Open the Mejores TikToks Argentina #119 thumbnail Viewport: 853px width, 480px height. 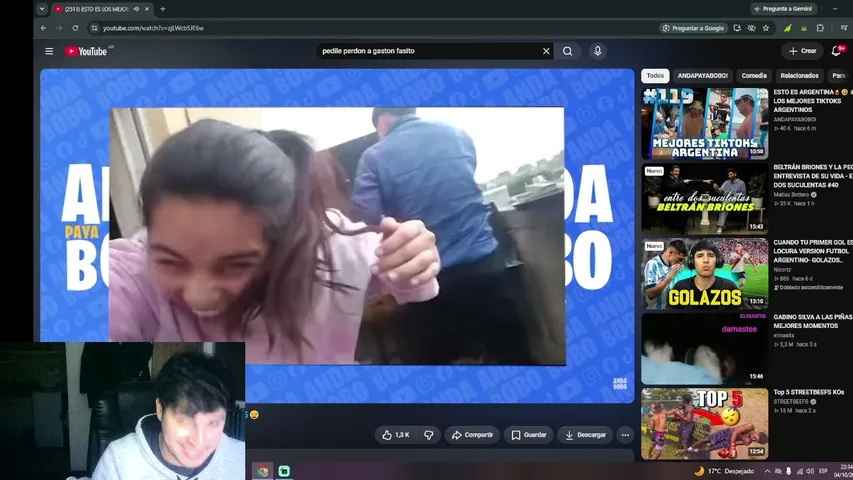704,124
